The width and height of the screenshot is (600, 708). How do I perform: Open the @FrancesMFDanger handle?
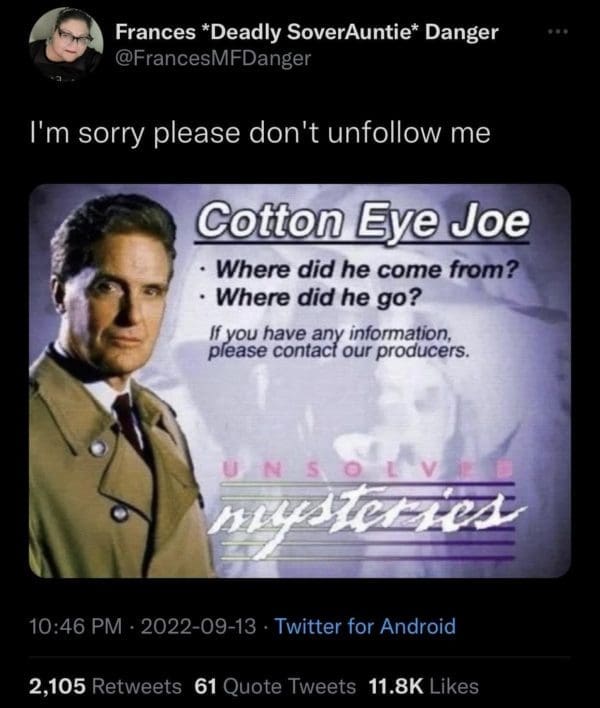pos(213,58)
